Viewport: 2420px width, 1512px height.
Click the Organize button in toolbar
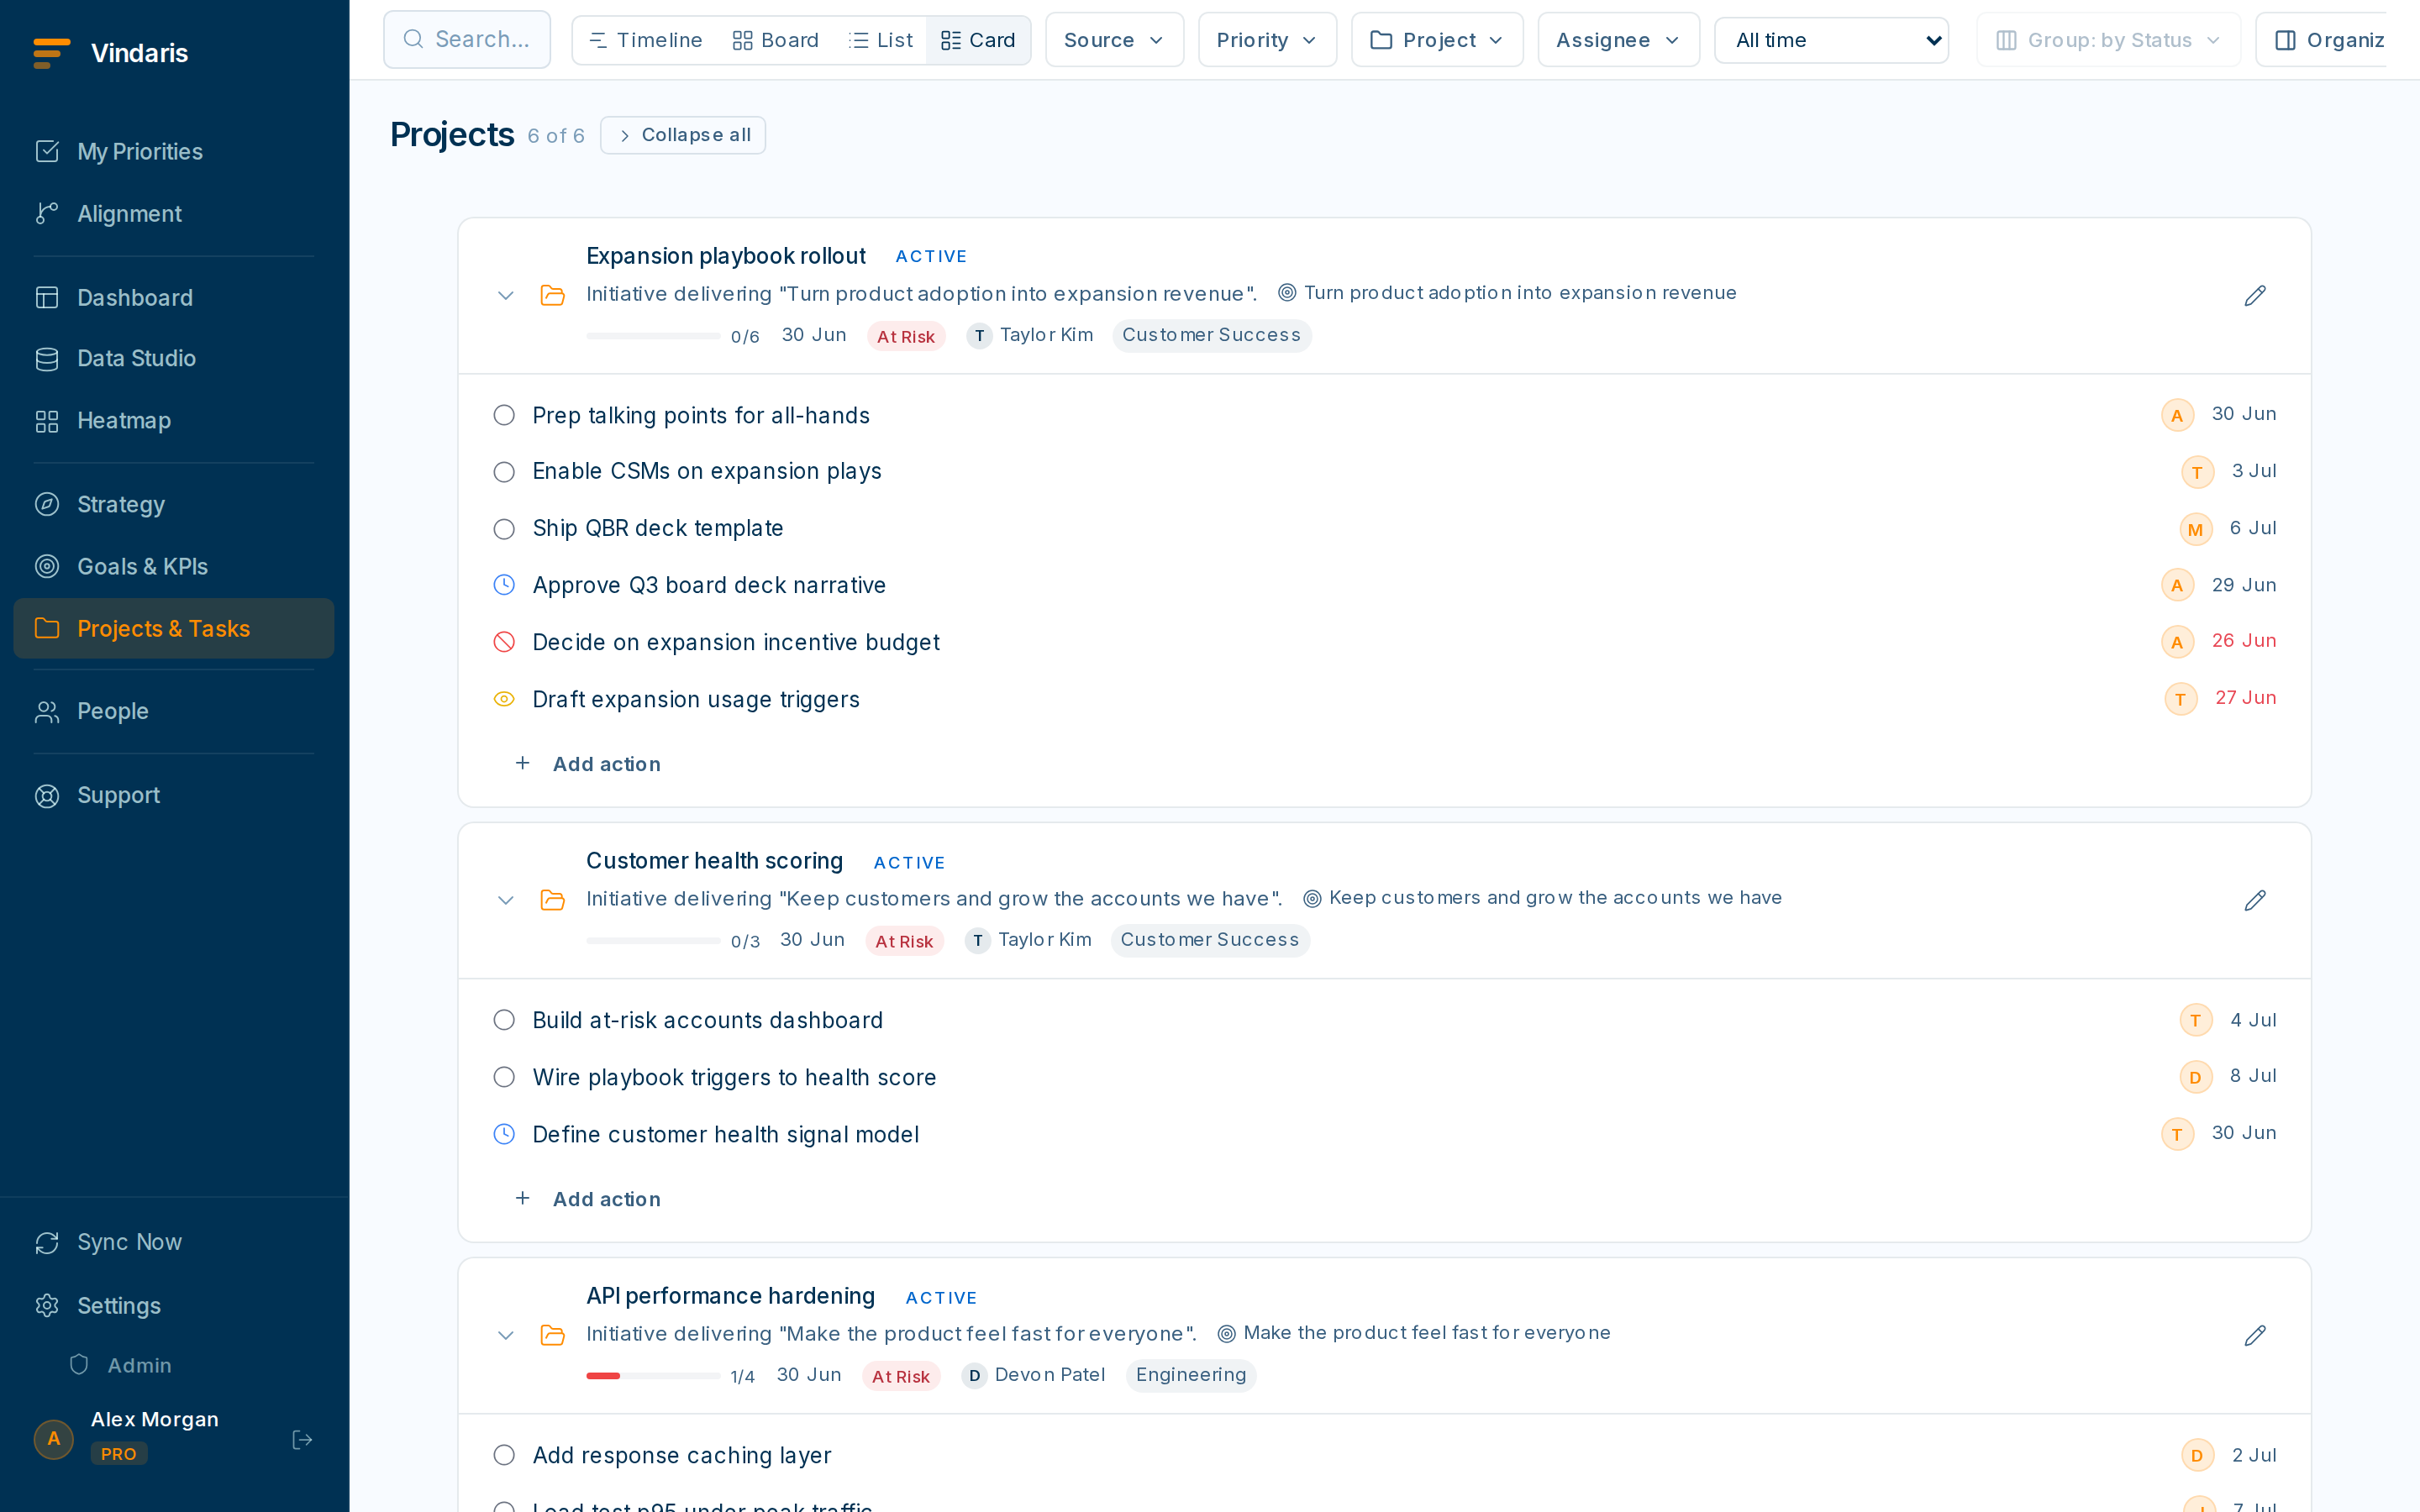[2322, 40]
